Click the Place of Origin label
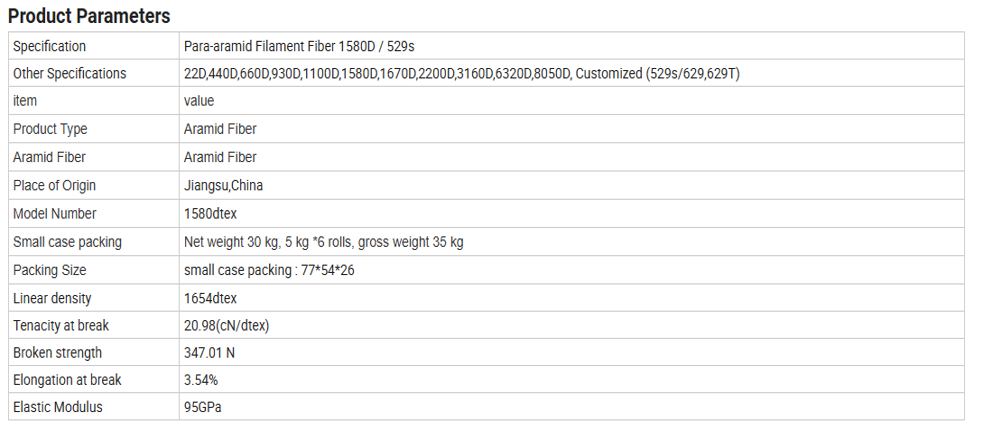 (55, 185)
